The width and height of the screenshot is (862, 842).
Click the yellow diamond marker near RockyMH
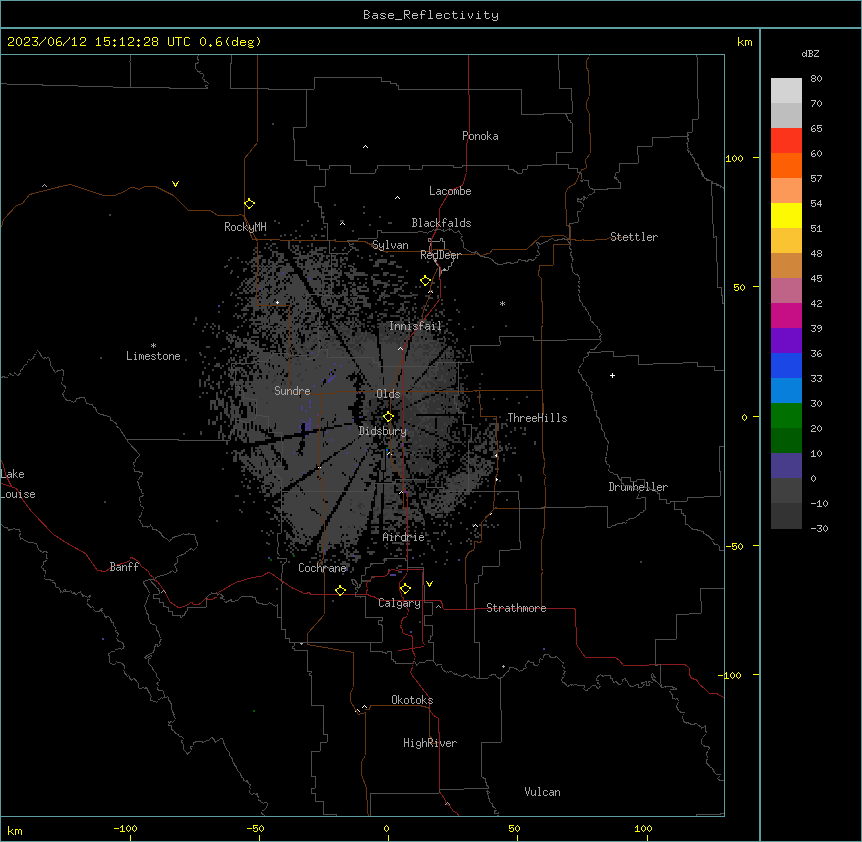pyautogui.click(x=250, y=204)
